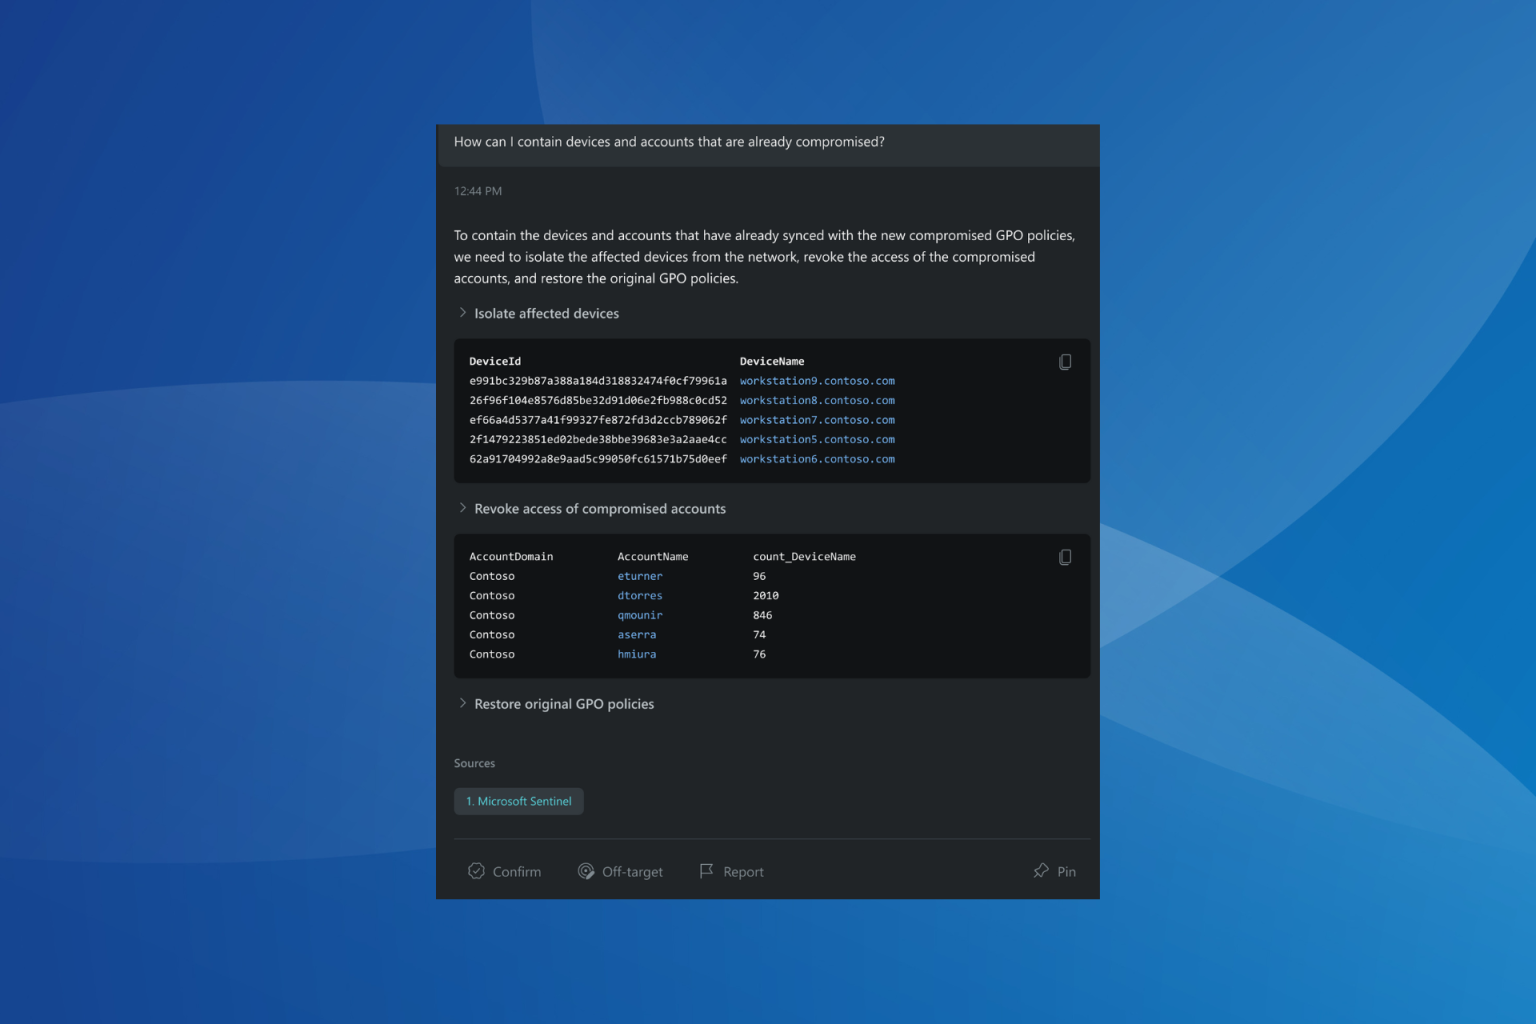This screenshot has width=1536, height=1024.
Task: Click the DeviceName column header
Action: pos(772,362)
